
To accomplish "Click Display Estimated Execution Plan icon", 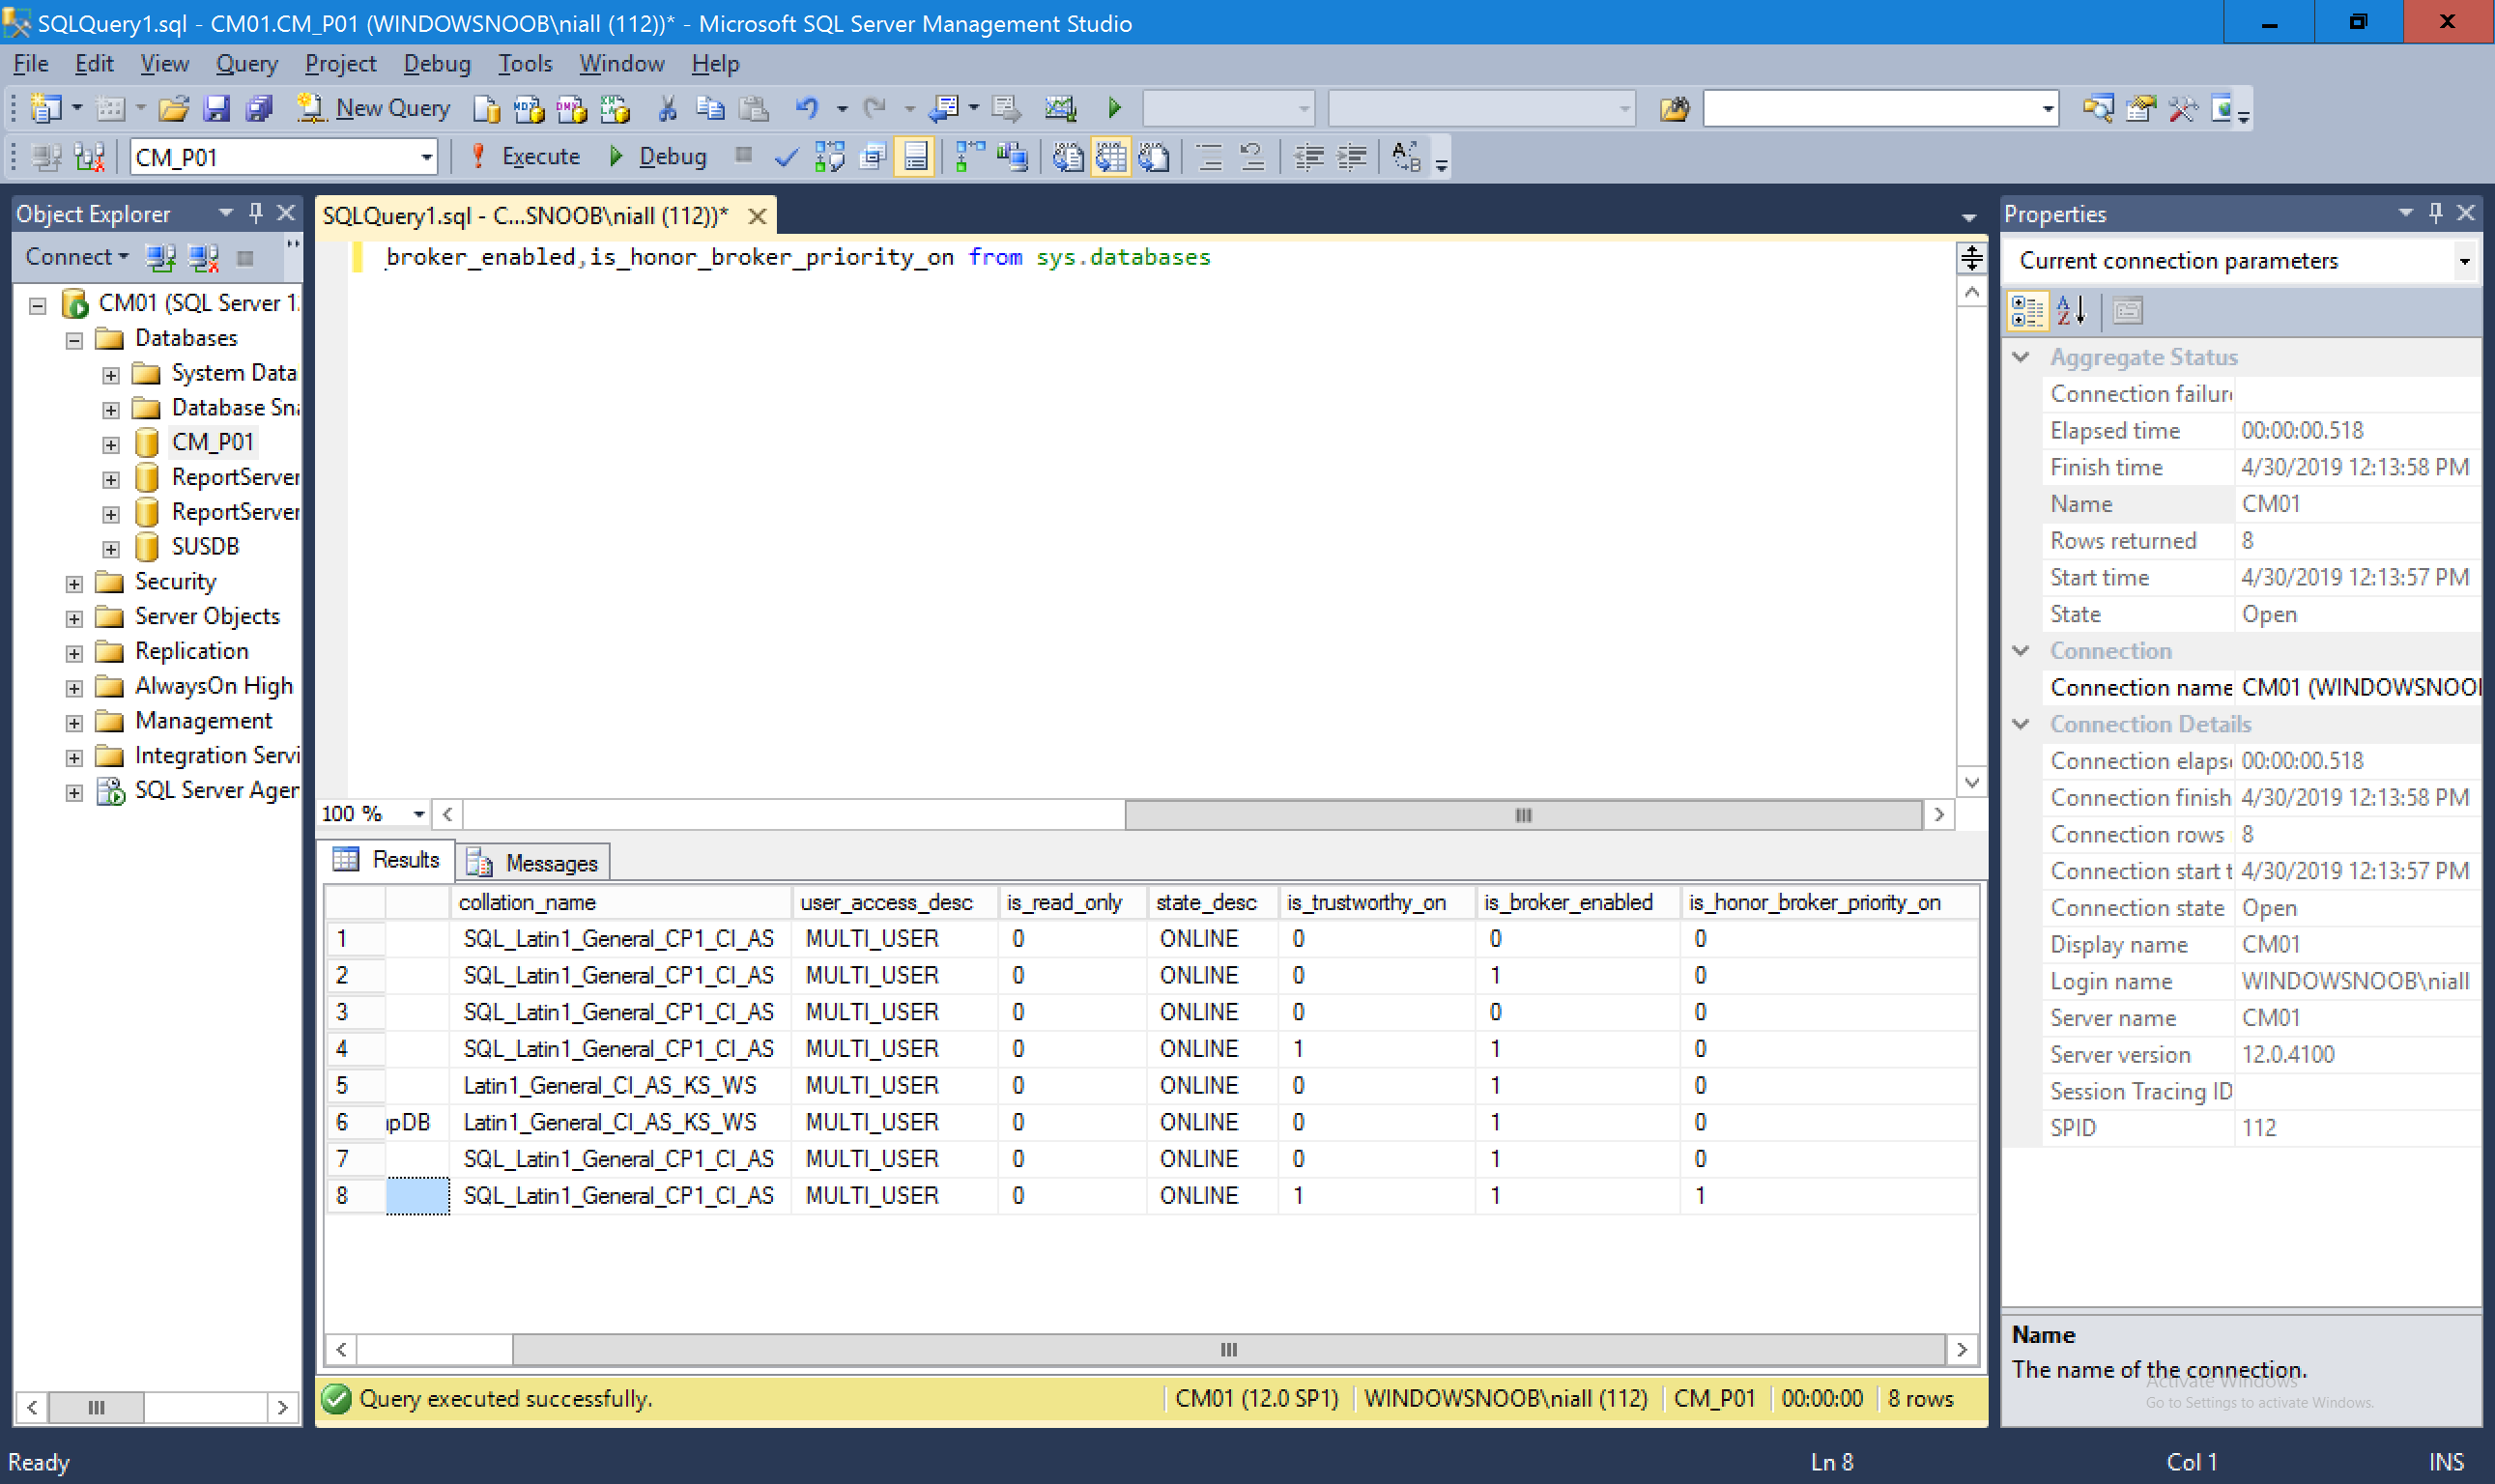I will tap(829, 157).
